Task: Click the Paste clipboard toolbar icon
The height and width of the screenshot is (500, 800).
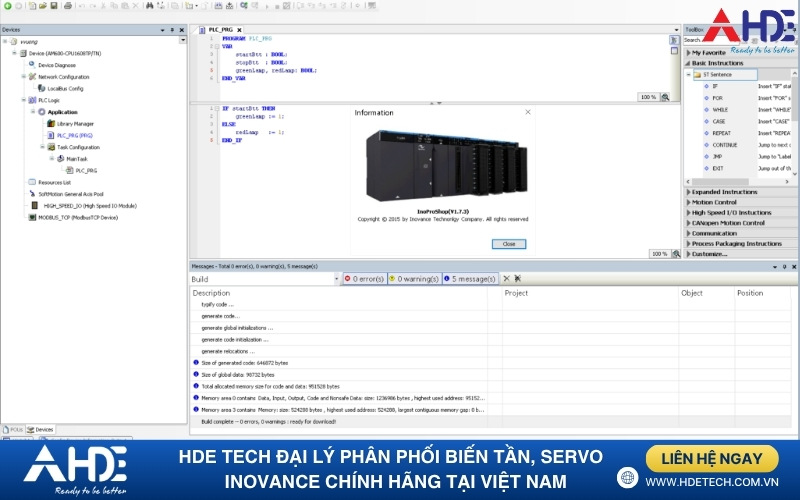Action: (124, 6)
